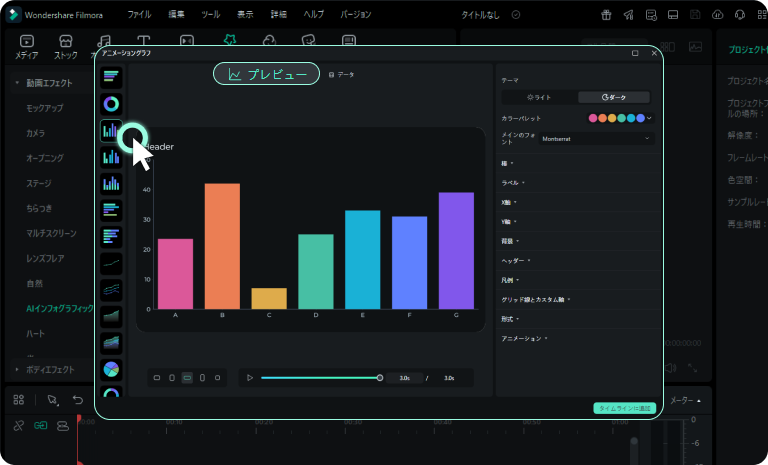Image resolution: width=768 pixels, height=465 pixels.
Task: Open the color palette swatches
Action: pyautogui.click(x=620, y=118)
